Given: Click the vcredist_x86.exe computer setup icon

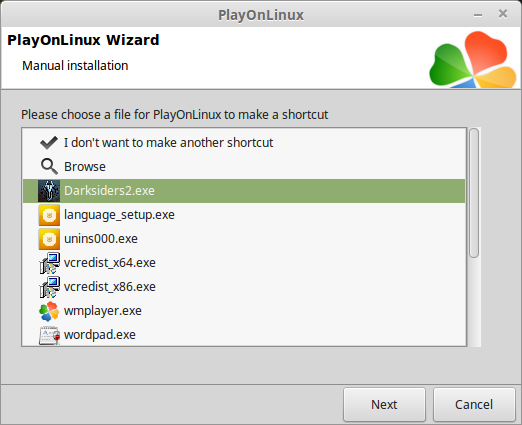Looking at the screenshot, I should pyautogui.click(x=49, y=287).
